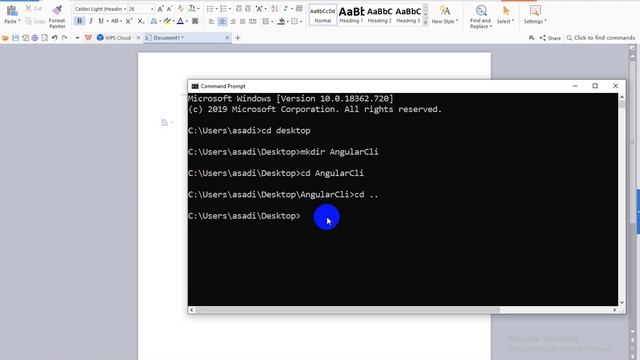The width and height of the screenshot is (640, 360).
Task: Decrease font size with shrink-font icon
Action: (169, 9)
